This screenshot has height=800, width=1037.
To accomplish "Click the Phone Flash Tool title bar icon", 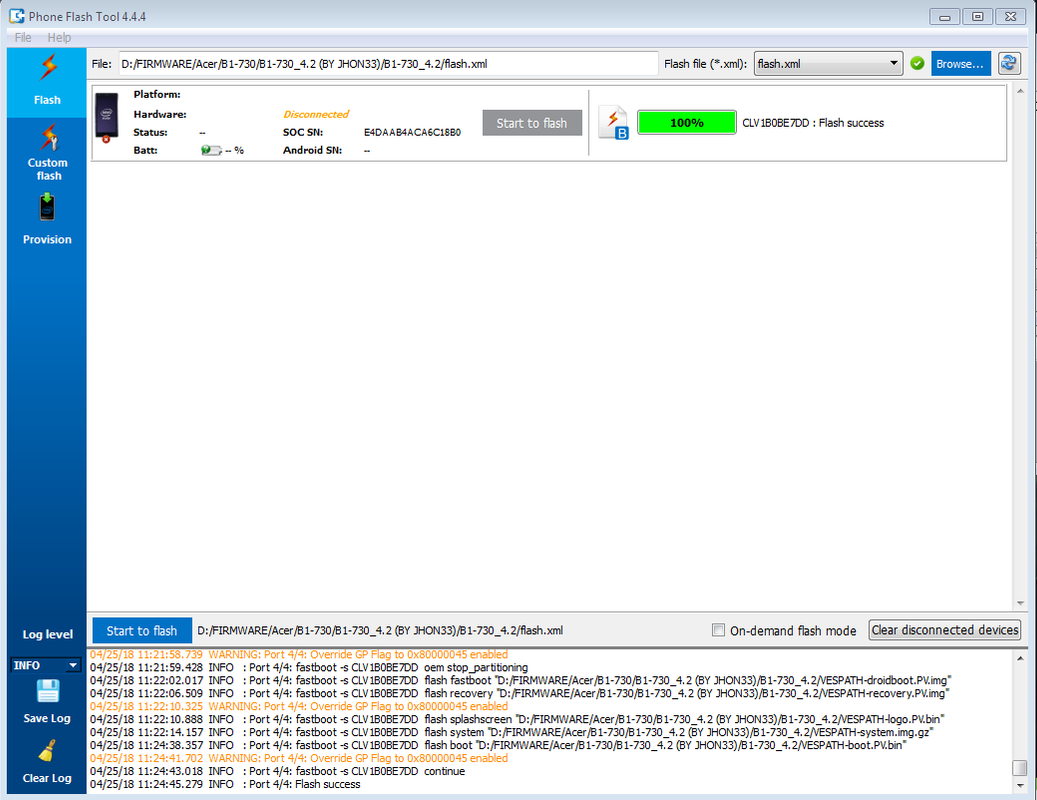I will tap(17, 16).
